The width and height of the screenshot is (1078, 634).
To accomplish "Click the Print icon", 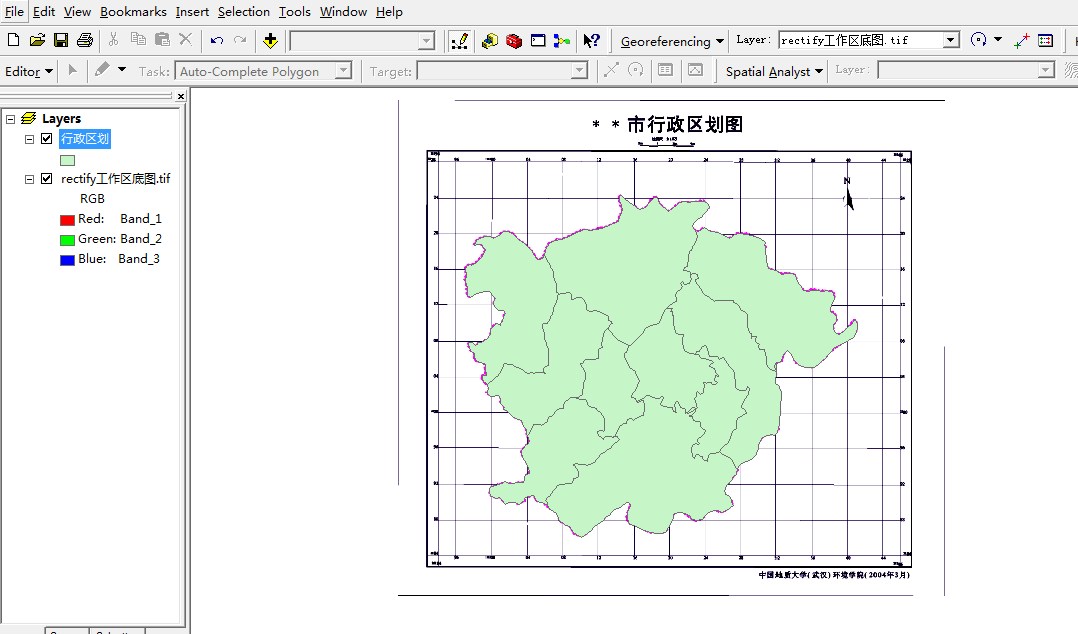I will click(85, 40).
